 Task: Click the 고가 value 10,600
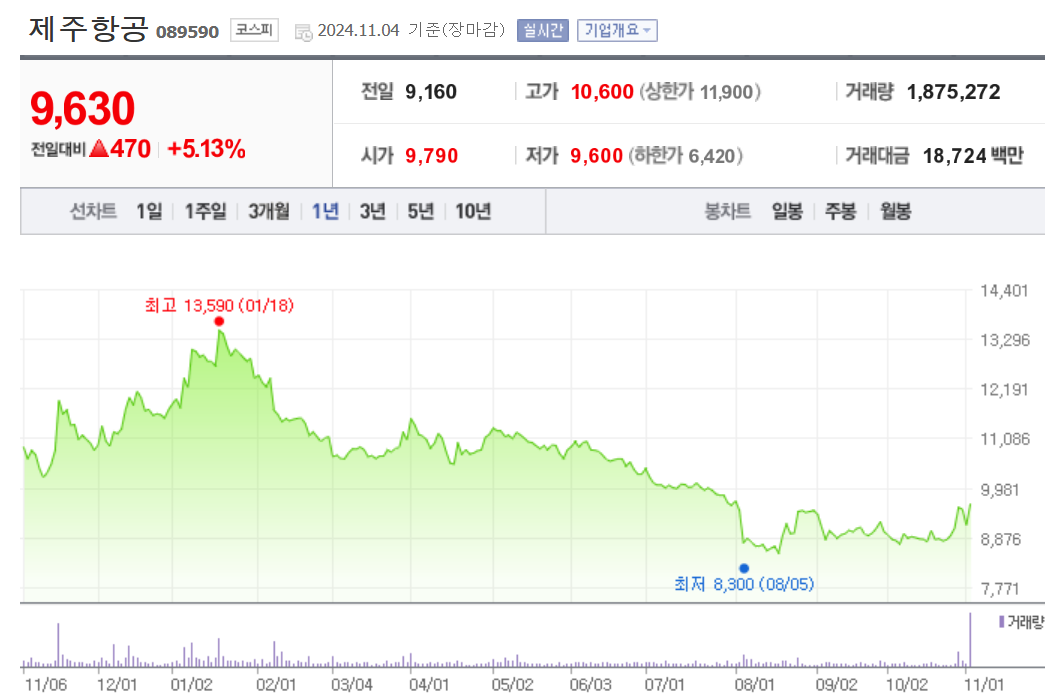(x=602, y=92)
